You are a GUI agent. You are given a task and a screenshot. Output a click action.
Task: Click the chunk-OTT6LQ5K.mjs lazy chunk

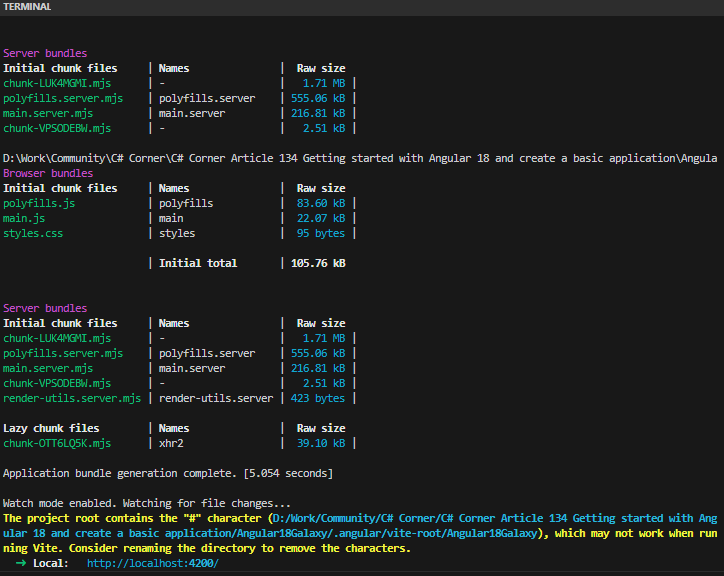pyautogui.click(x=57, y=443)
